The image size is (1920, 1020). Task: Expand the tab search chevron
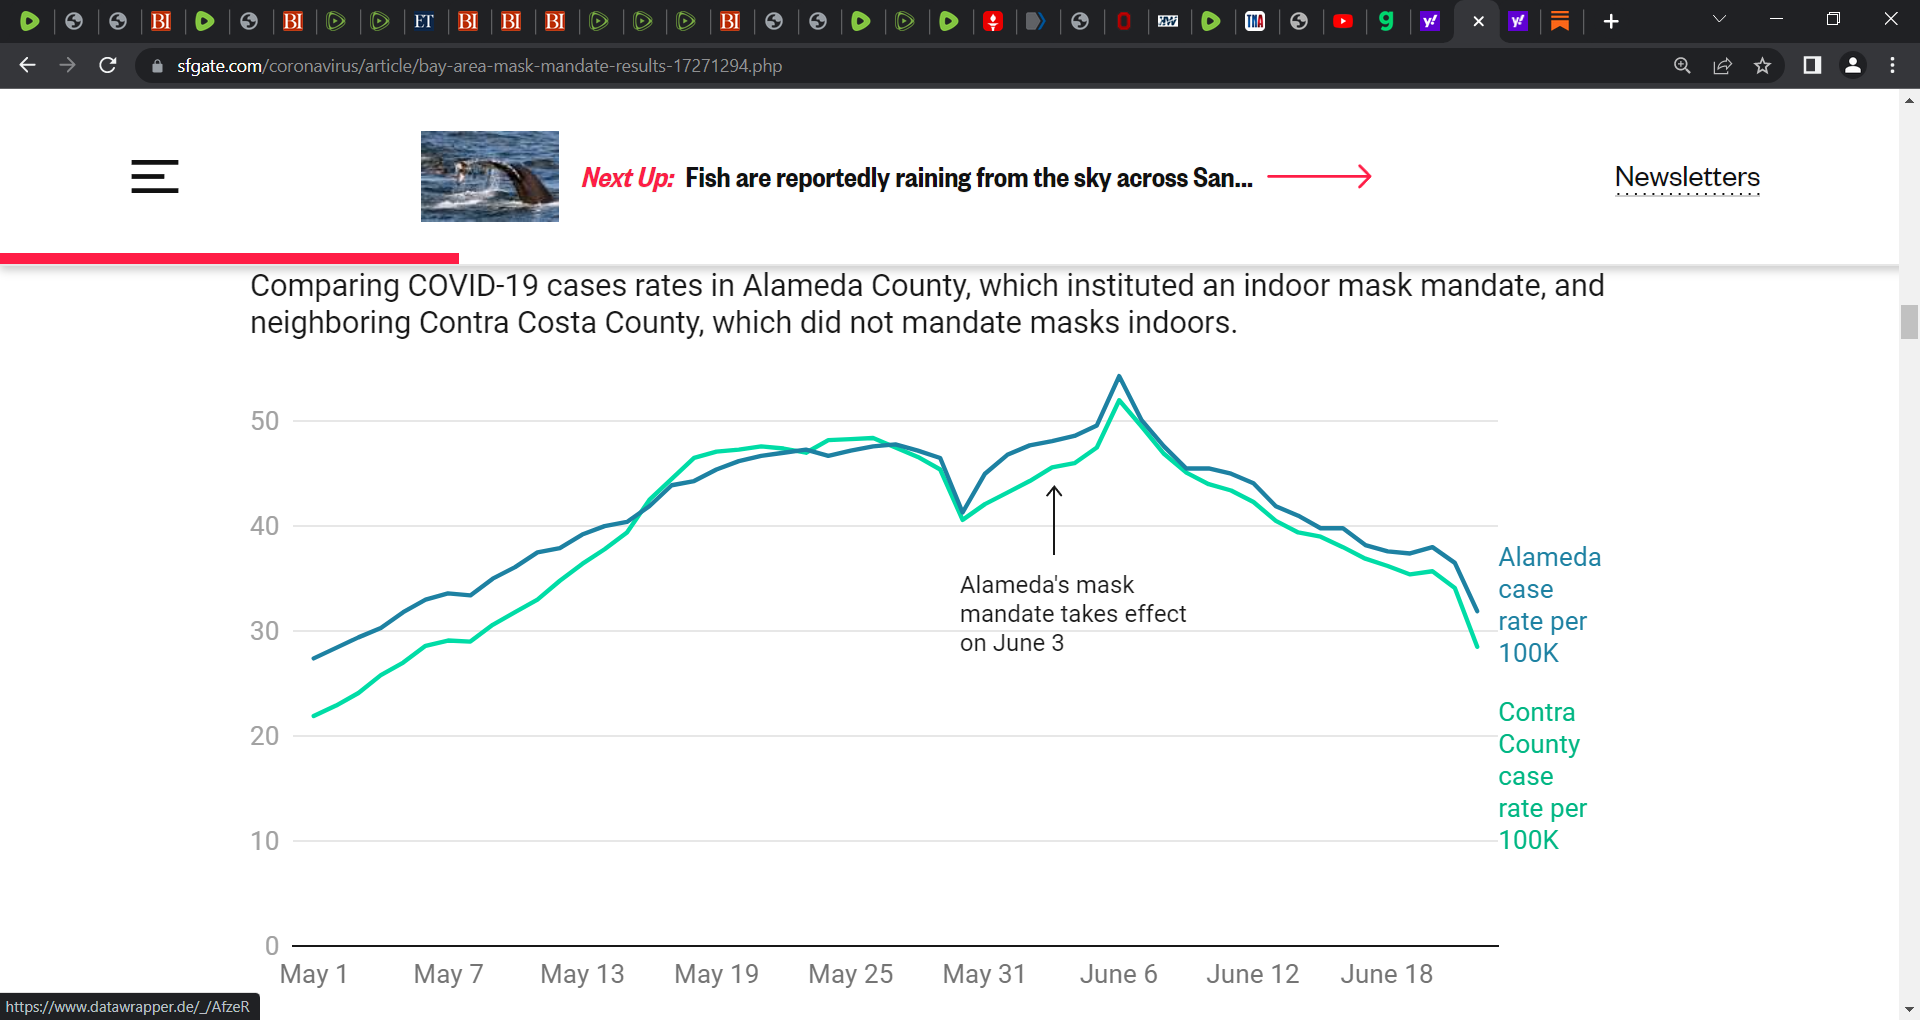click(1719, 20)
